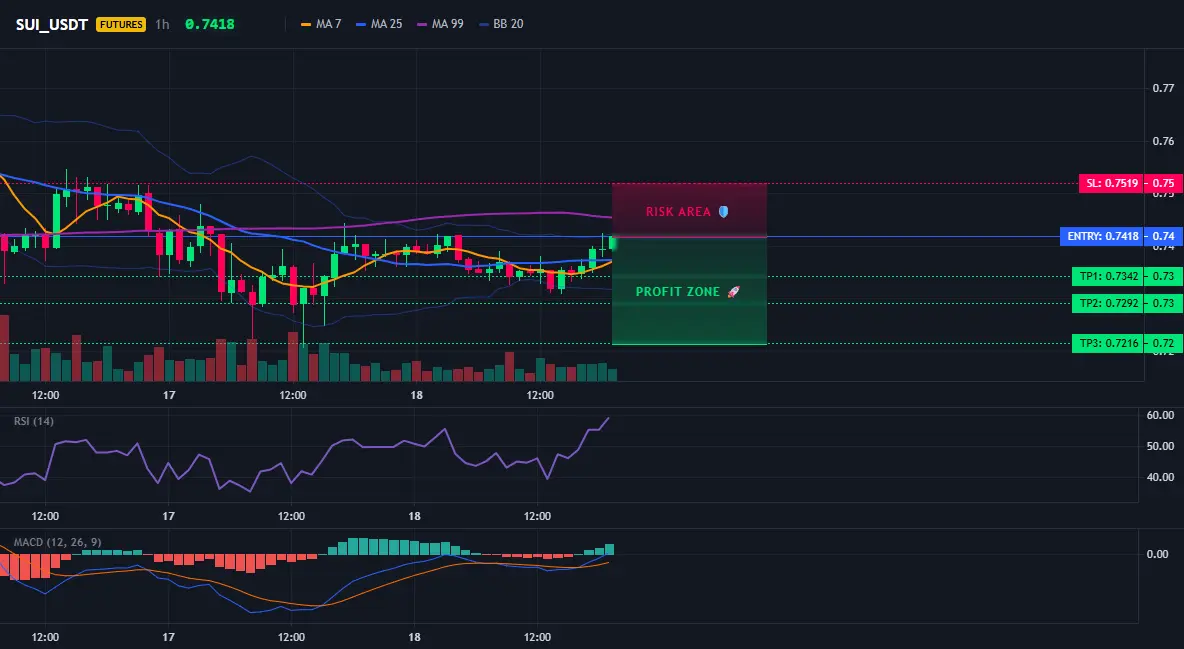Image resolution: width=1184 pixels, height=649 pixels.
Task: Click date 18 on main chart time axis
Action: (416, 395)
